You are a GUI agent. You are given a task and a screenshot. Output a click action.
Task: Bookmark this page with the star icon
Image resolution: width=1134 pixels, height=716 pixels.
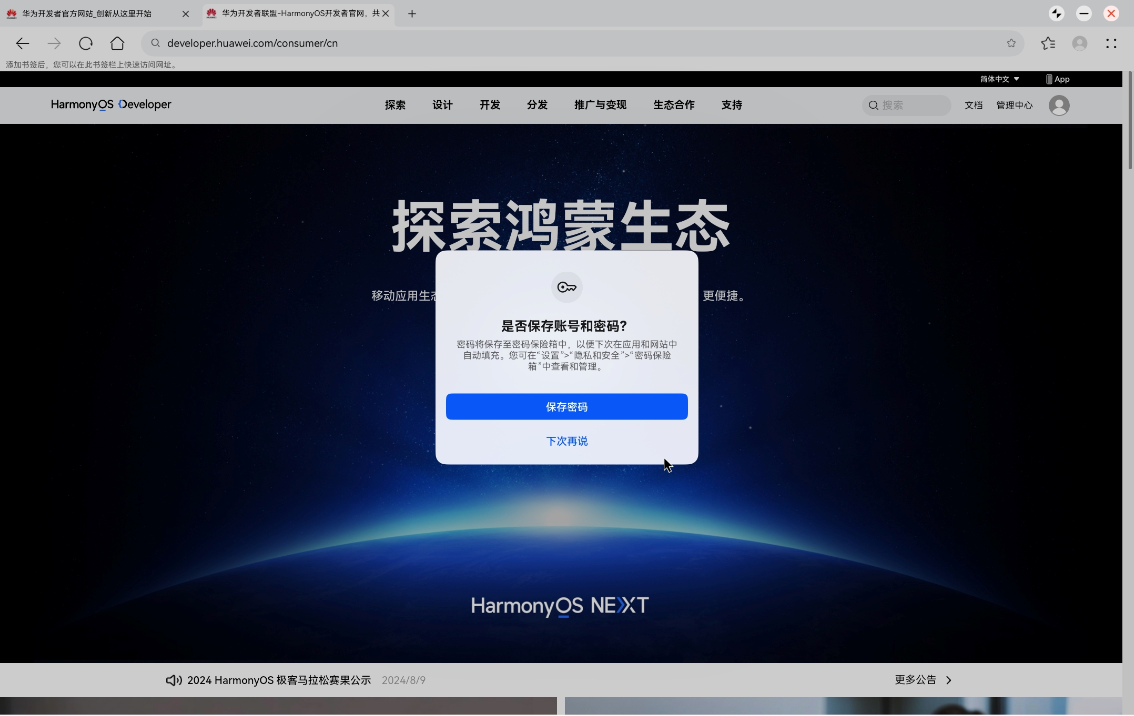tap(1011, 43)
